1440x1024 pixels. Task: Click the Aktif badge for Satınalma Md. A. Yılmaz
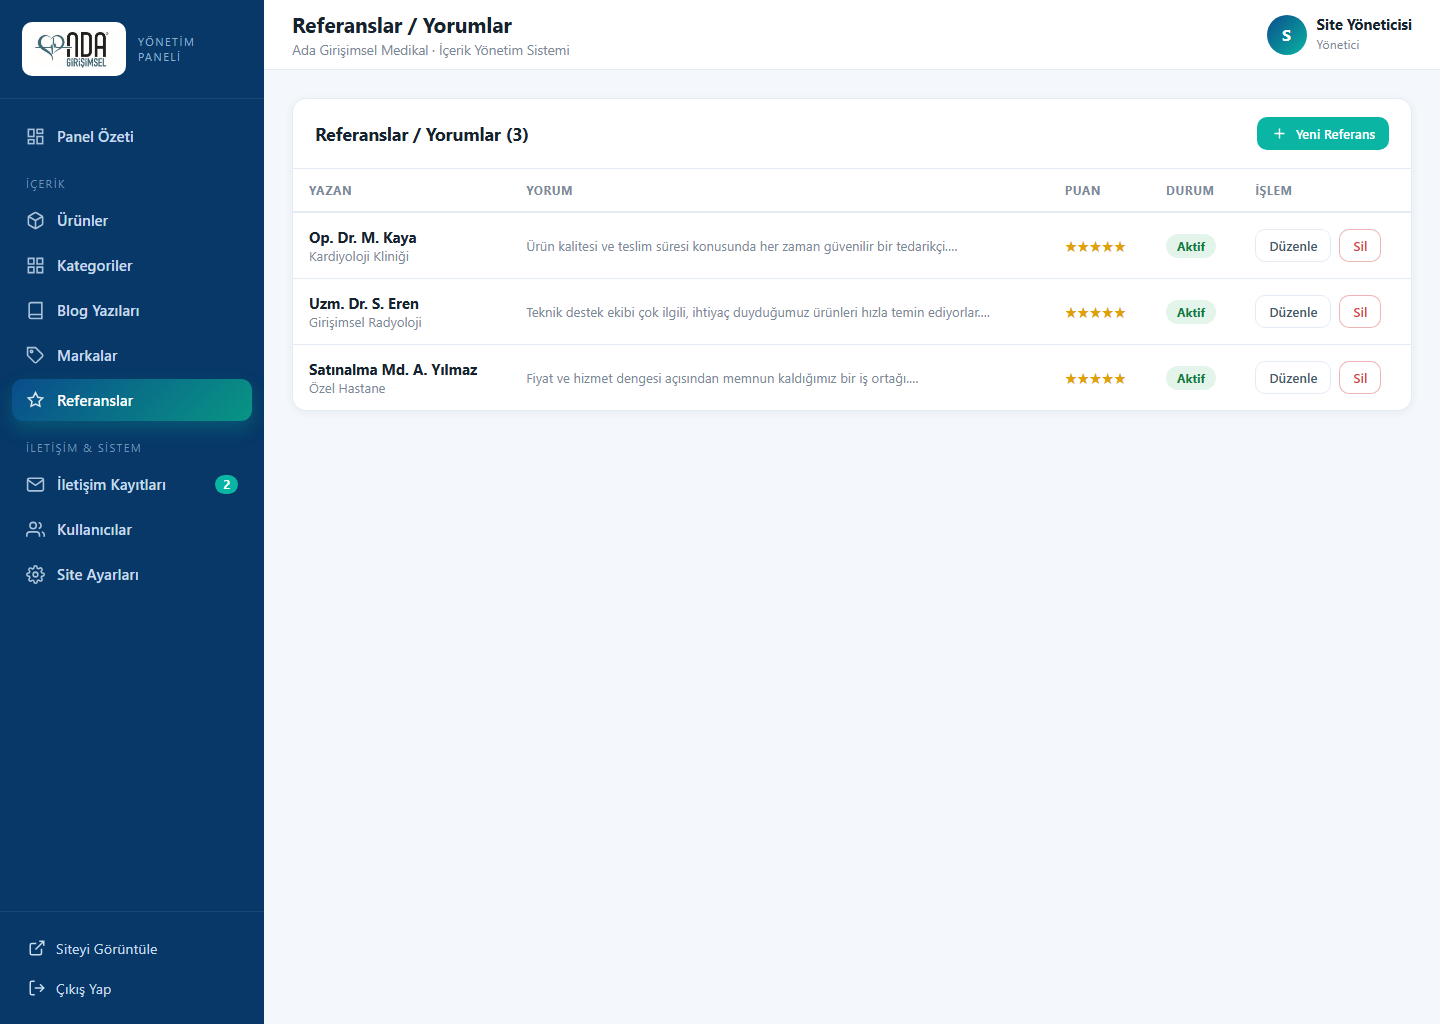(1191, 378)
